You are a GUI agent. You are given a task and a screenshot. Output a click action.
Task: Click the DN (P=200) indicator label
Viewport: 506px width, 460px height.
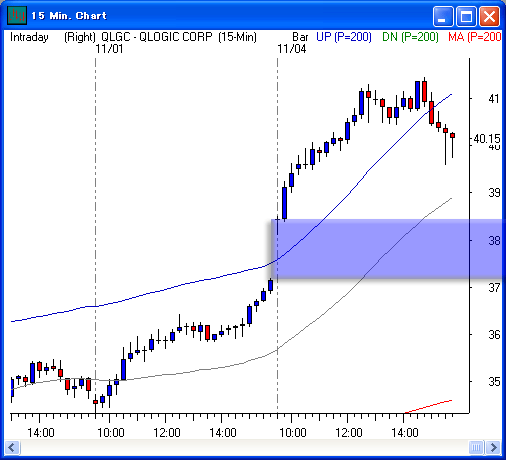tap(410, 37)
